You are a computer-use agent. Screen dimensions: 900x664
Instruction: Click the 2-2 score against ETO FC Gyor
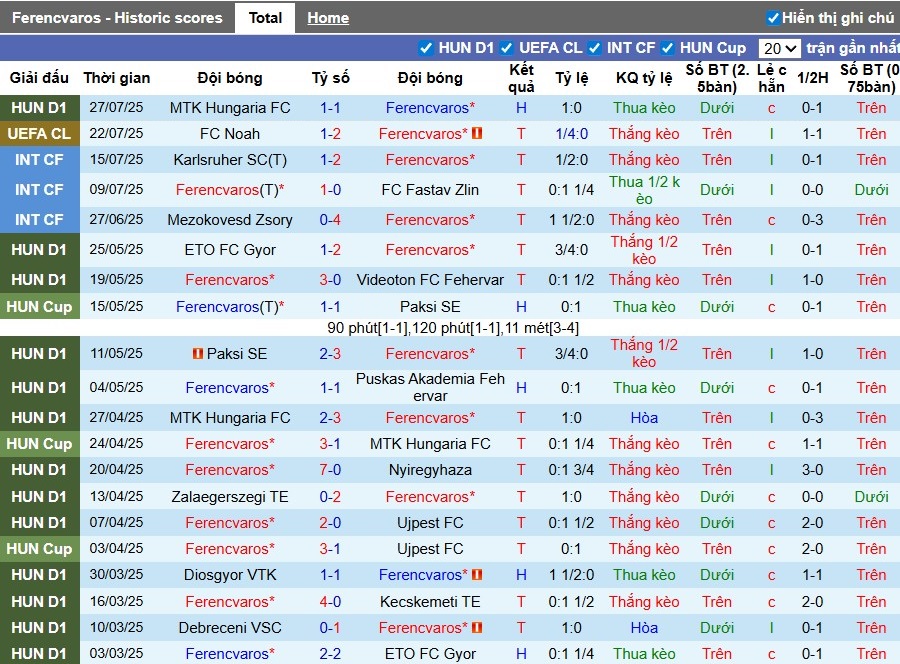(330, 653)
